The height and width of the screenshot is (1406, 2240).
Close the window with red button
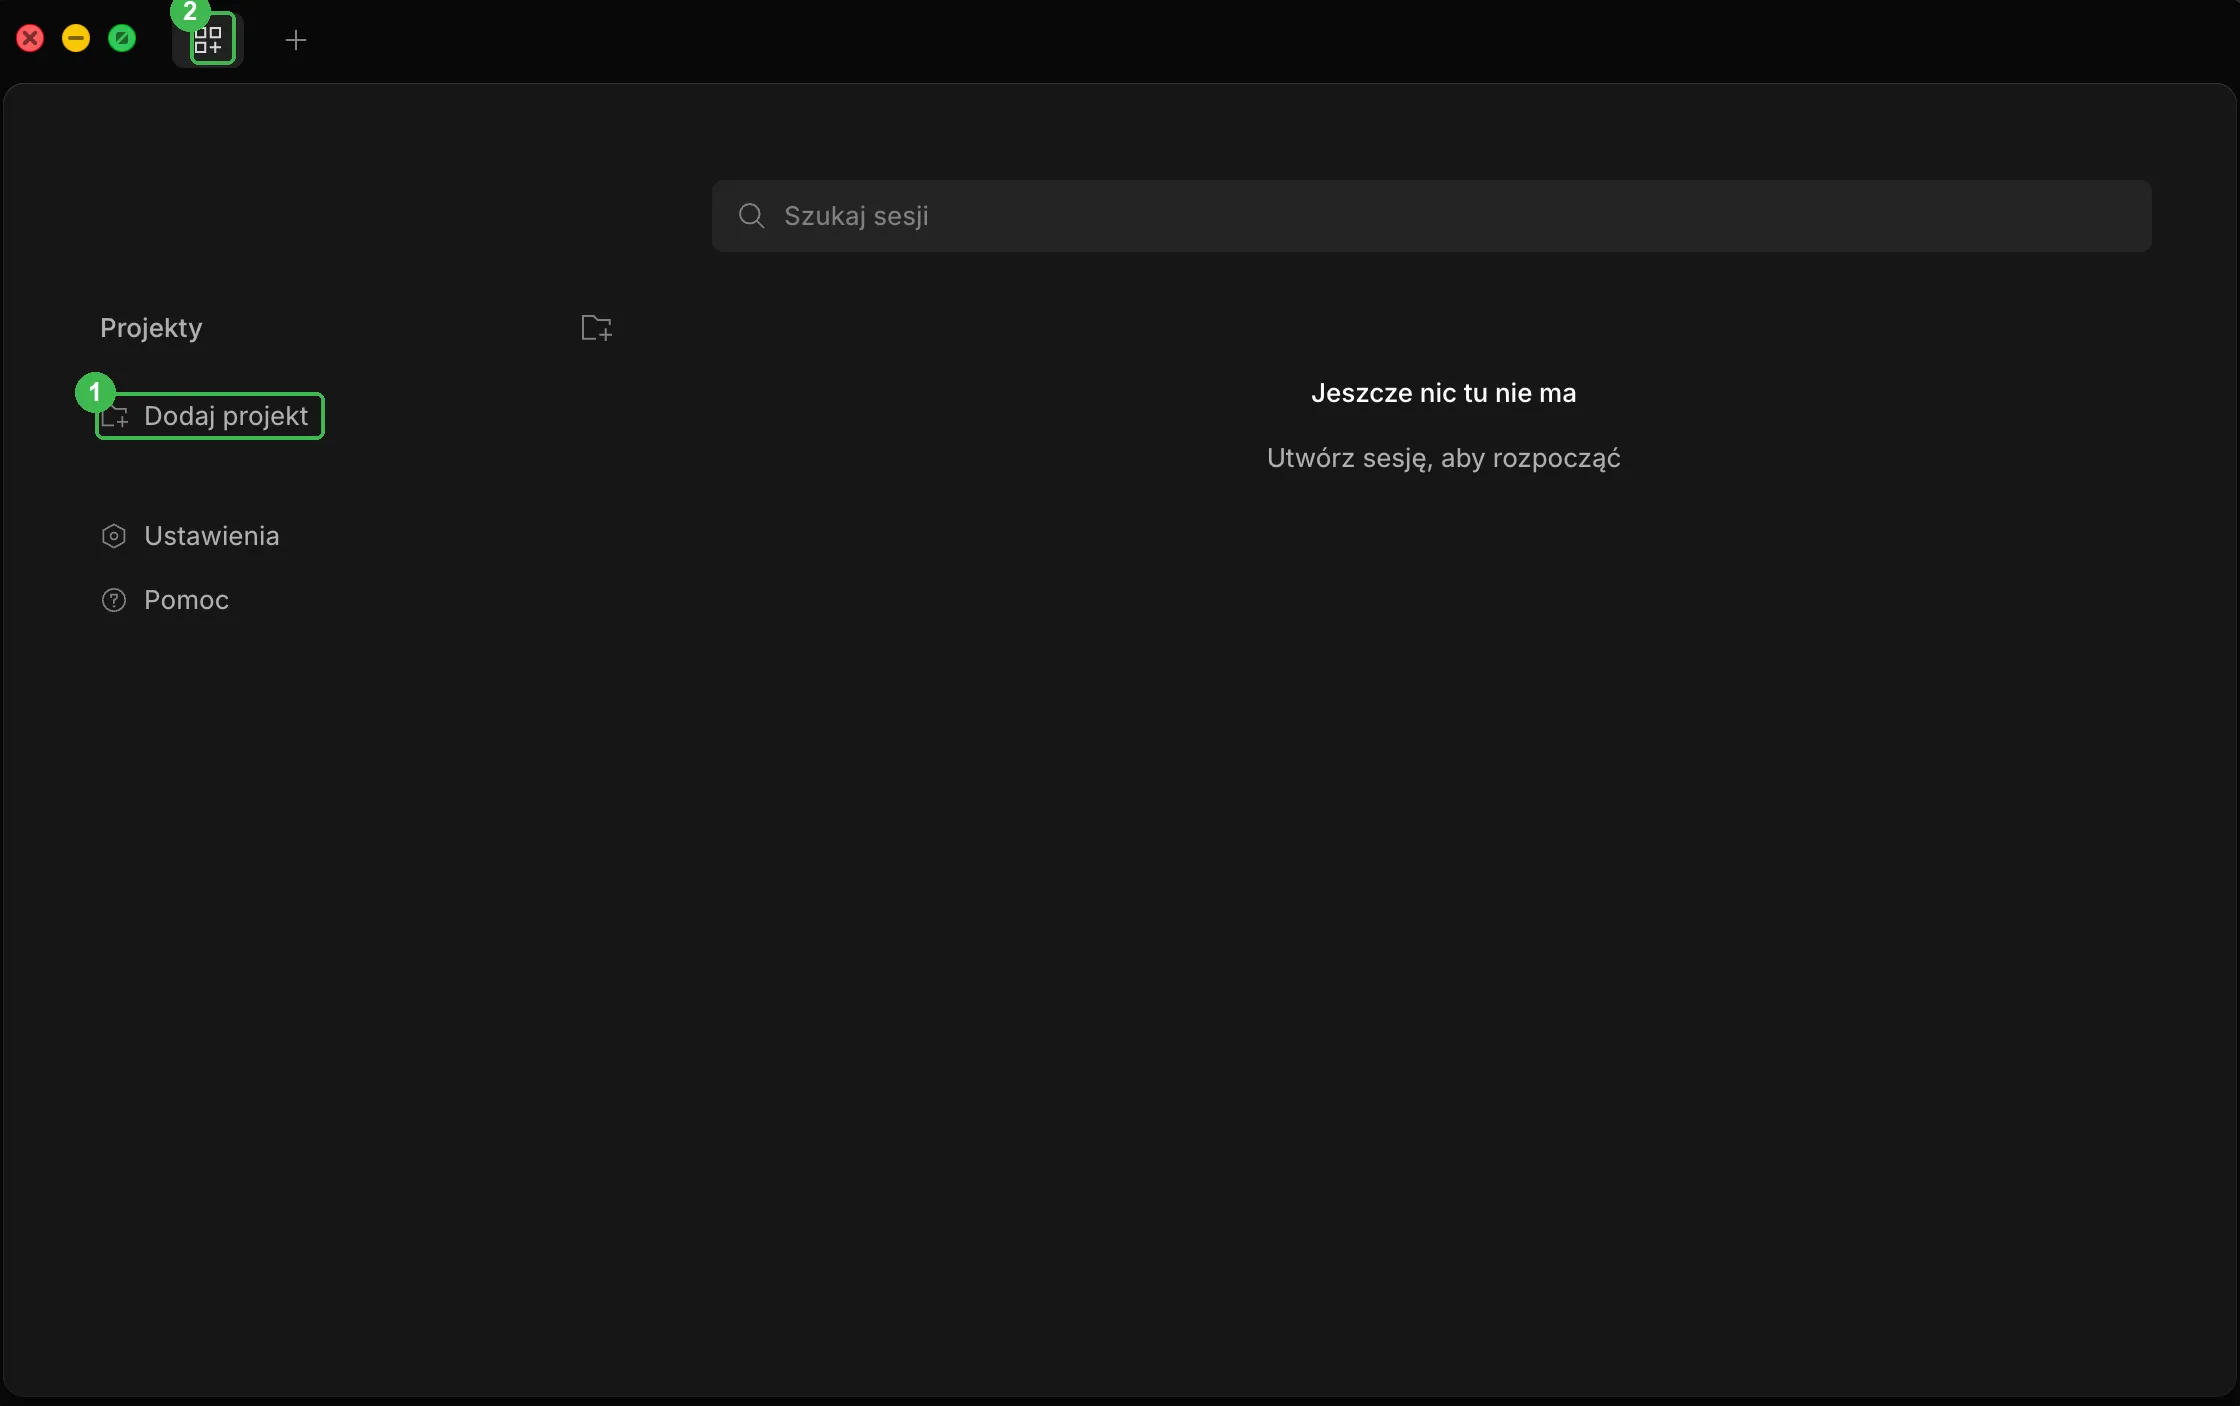(x=30, y=39)
